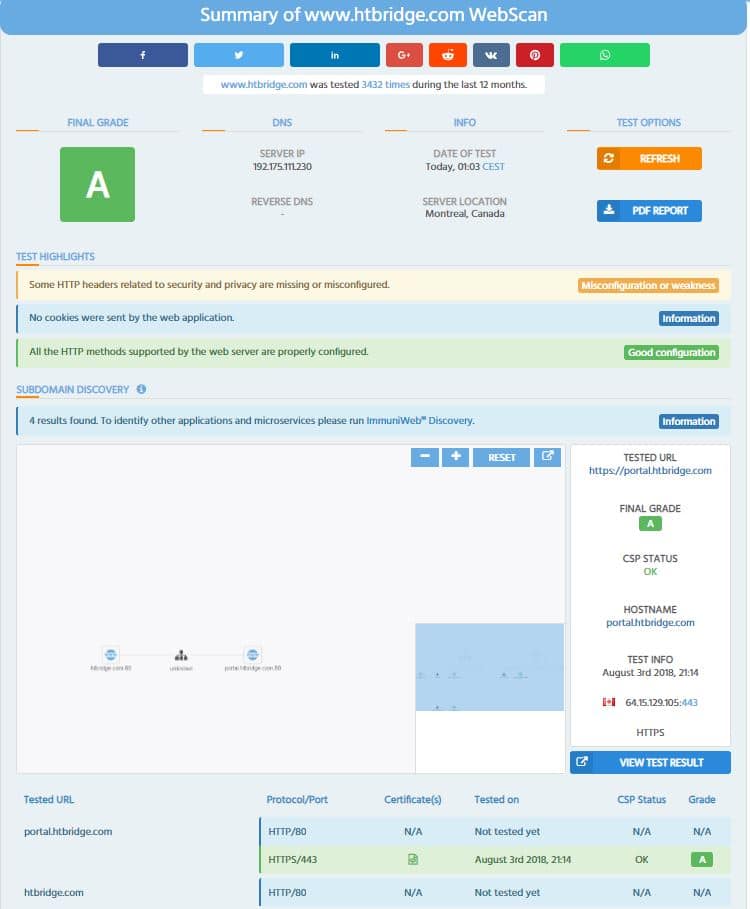Click Information badge in Subdomain Discovery
This screenshot has height=909, width=750.
tap(689, 421)
